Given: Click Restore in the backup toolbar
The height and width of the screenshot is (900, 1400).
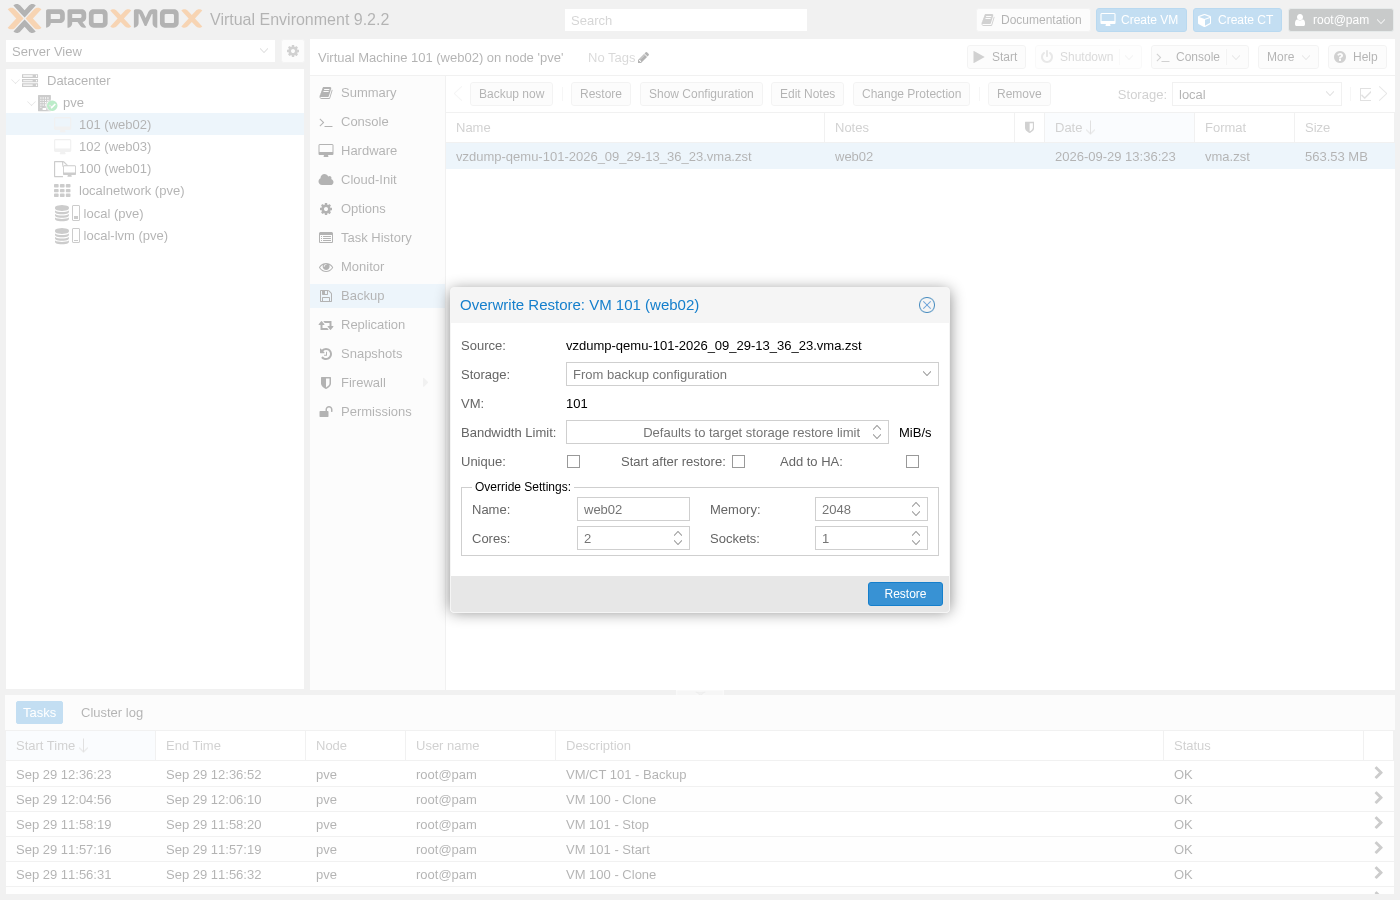Looking at the screenshot, I should coord(601,94).
